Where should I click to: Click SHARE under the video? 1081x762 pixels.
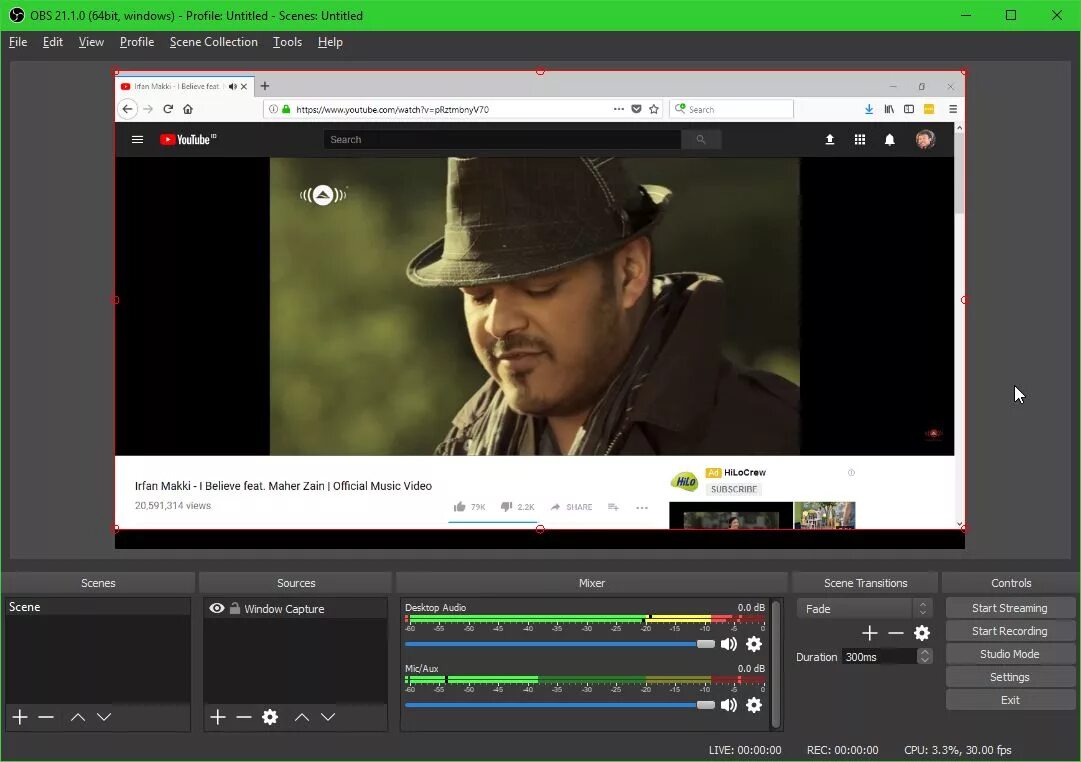tap(572, 507)
